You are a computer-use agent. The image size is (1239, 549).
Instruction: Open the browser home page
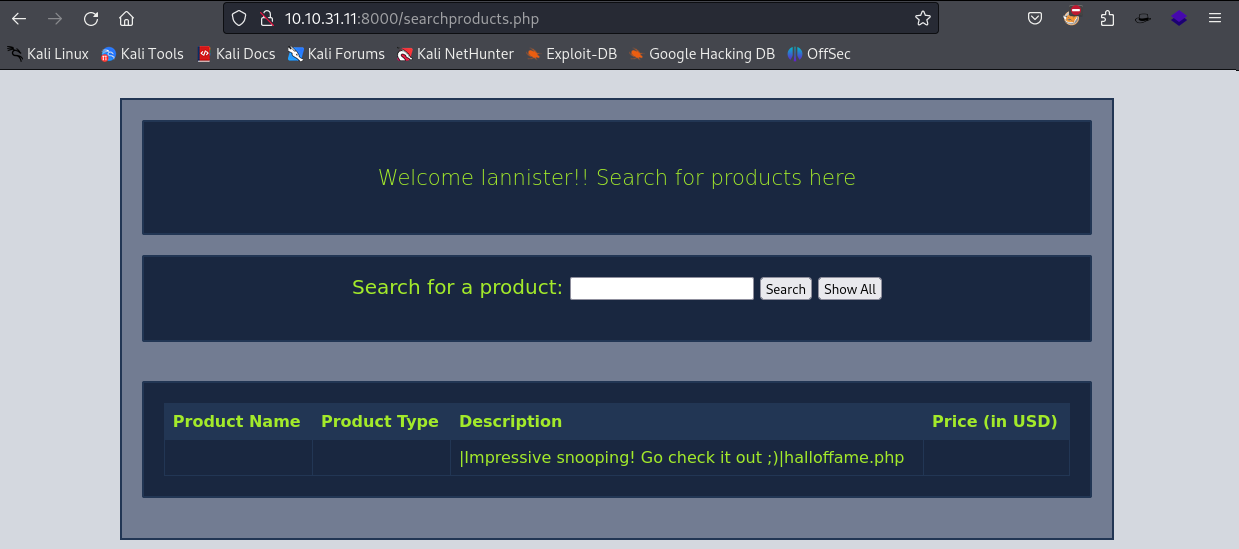tap(126, 18)
